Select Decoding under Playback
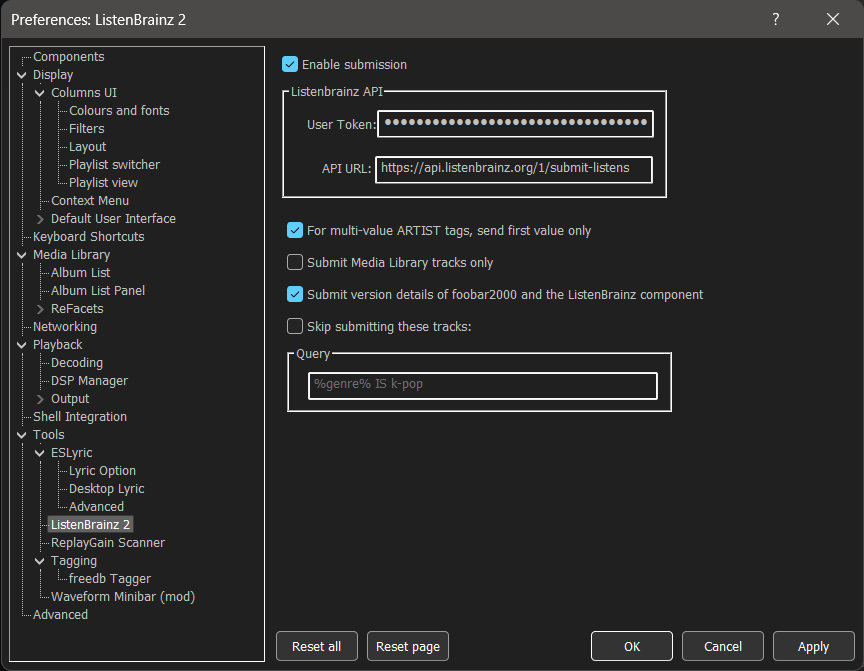Viewport: 864px width, 671px height. [x=77, y=363]
